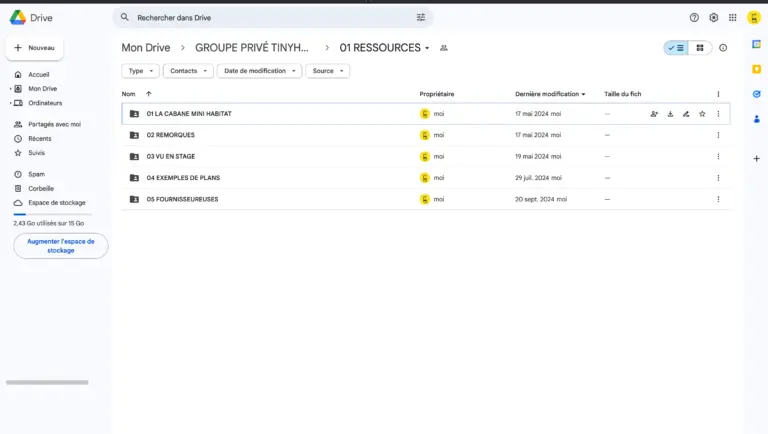Open the Date de modification filter dropdown

pyautogui.click(x=260, y=71)
